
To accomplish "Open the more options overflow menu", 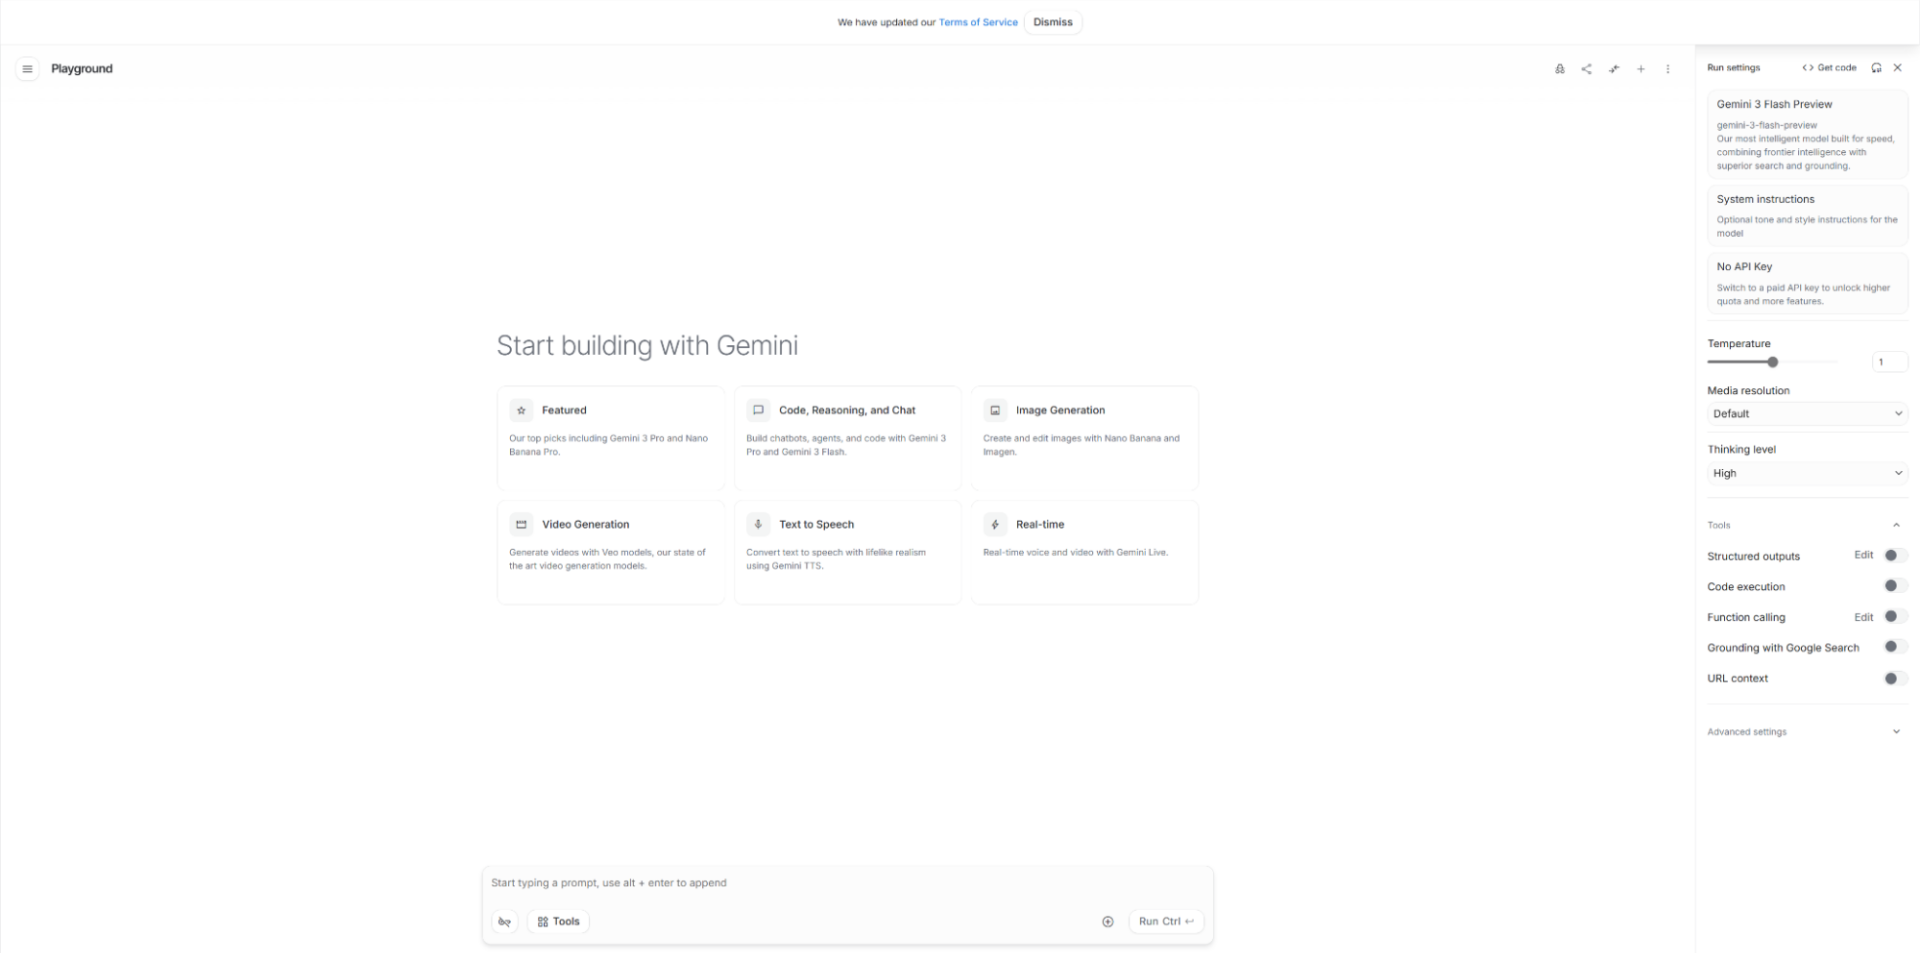I will coord(1668,69).
